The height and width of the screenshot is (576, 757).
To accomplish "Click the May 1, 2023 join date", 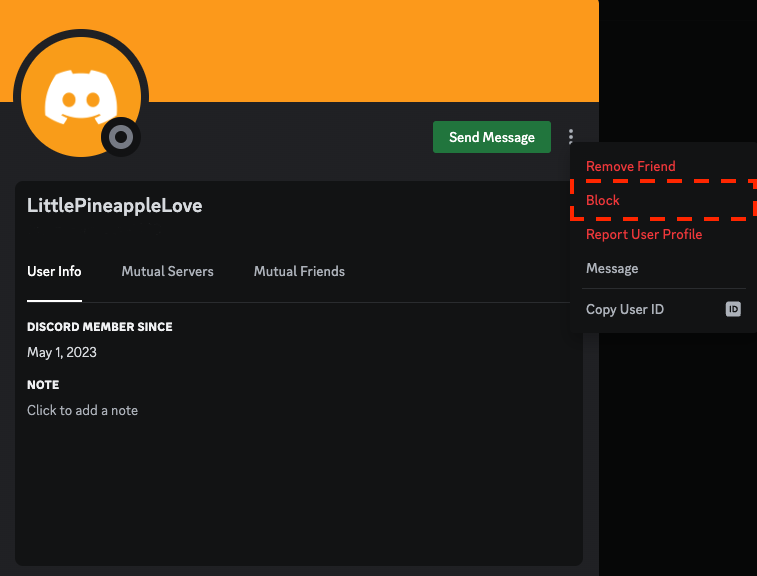I will point(62,352).
